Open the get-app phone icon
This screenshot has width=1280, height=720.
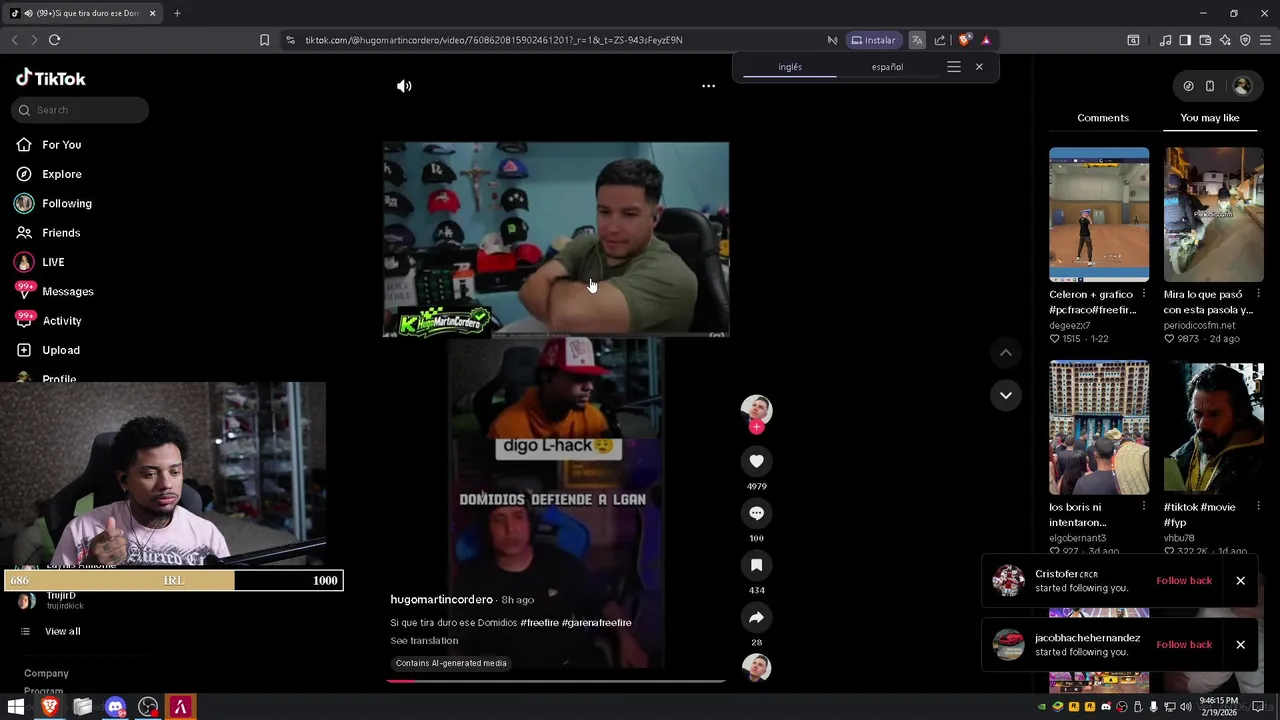point(1210,86)
